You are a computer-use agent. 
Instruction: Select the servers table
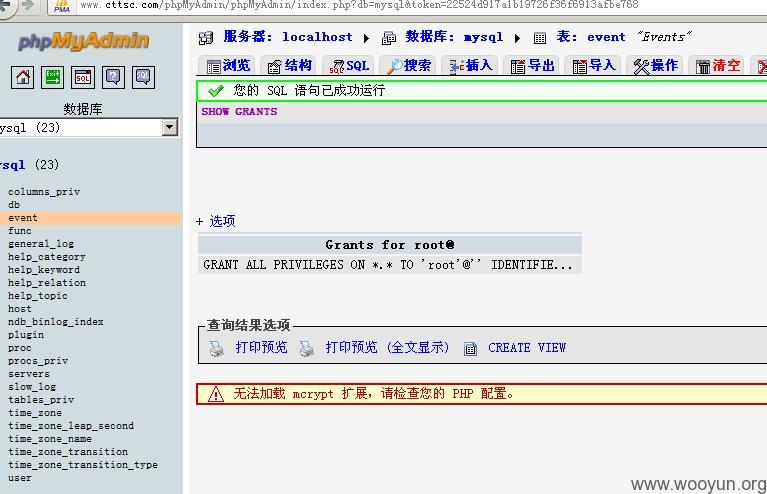29,374
